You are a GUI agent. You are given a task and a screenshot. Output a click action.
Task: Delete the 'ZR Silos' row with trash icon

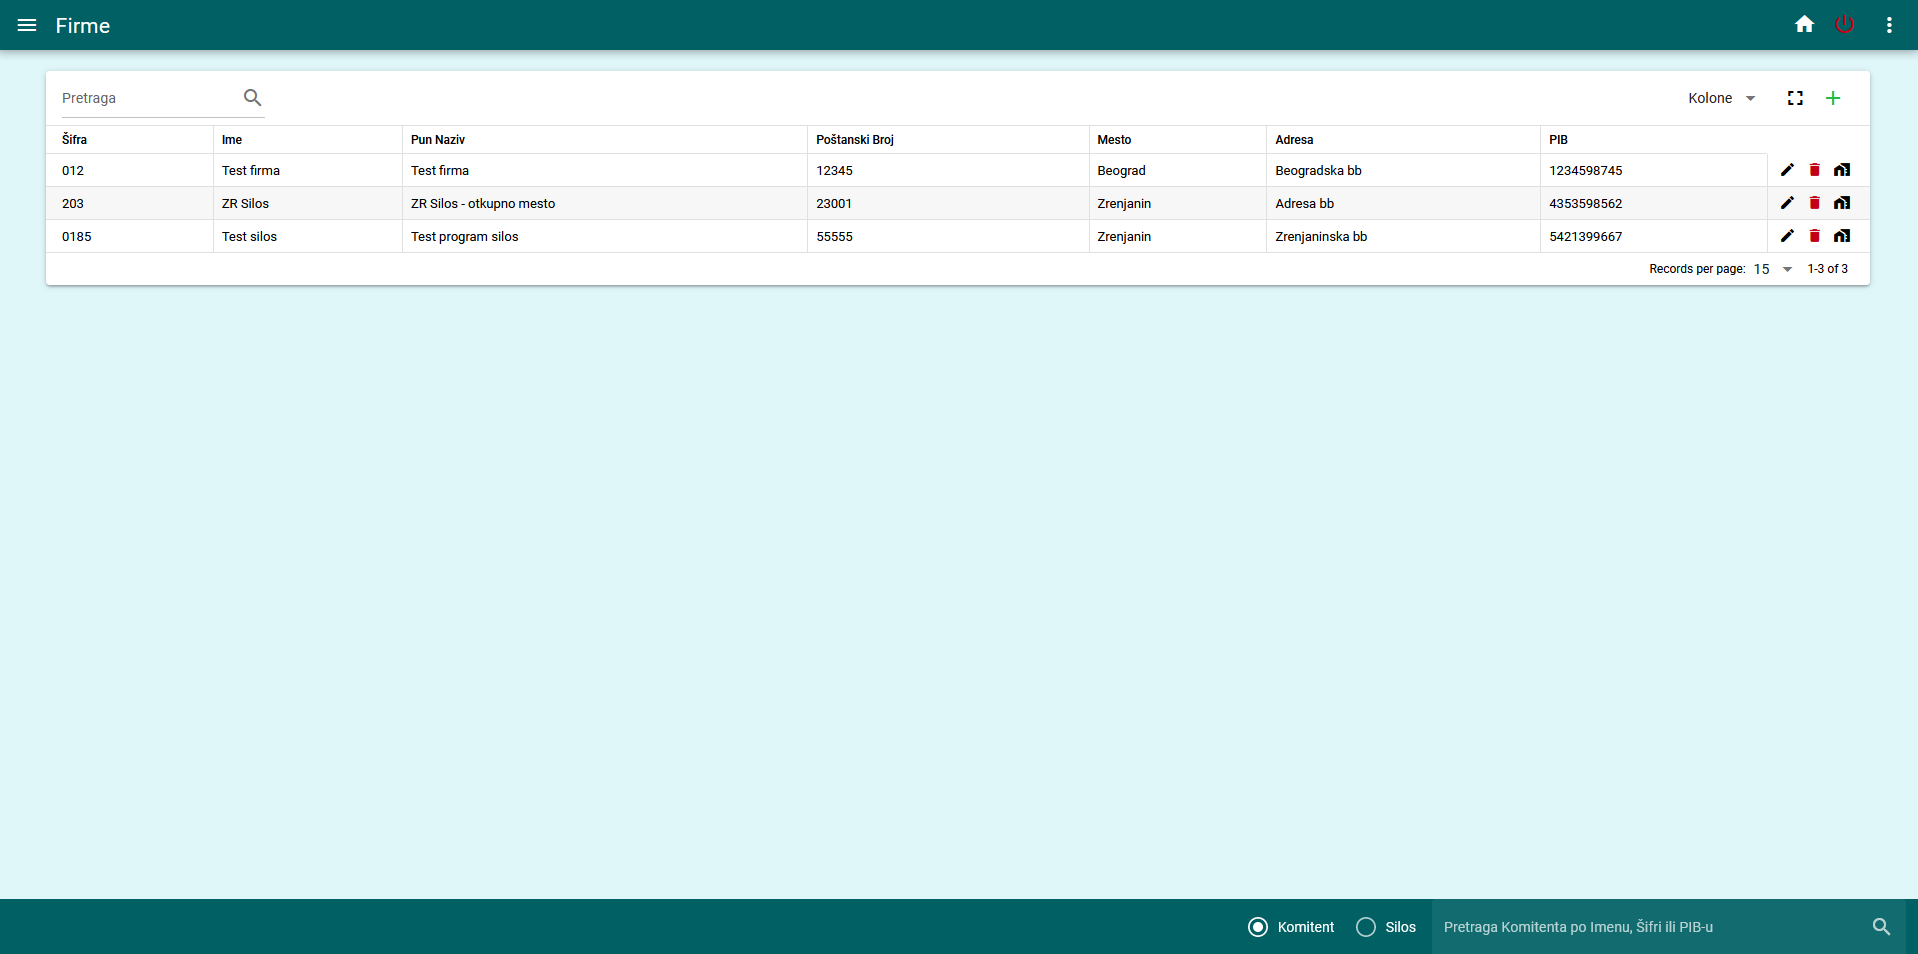1815,203
